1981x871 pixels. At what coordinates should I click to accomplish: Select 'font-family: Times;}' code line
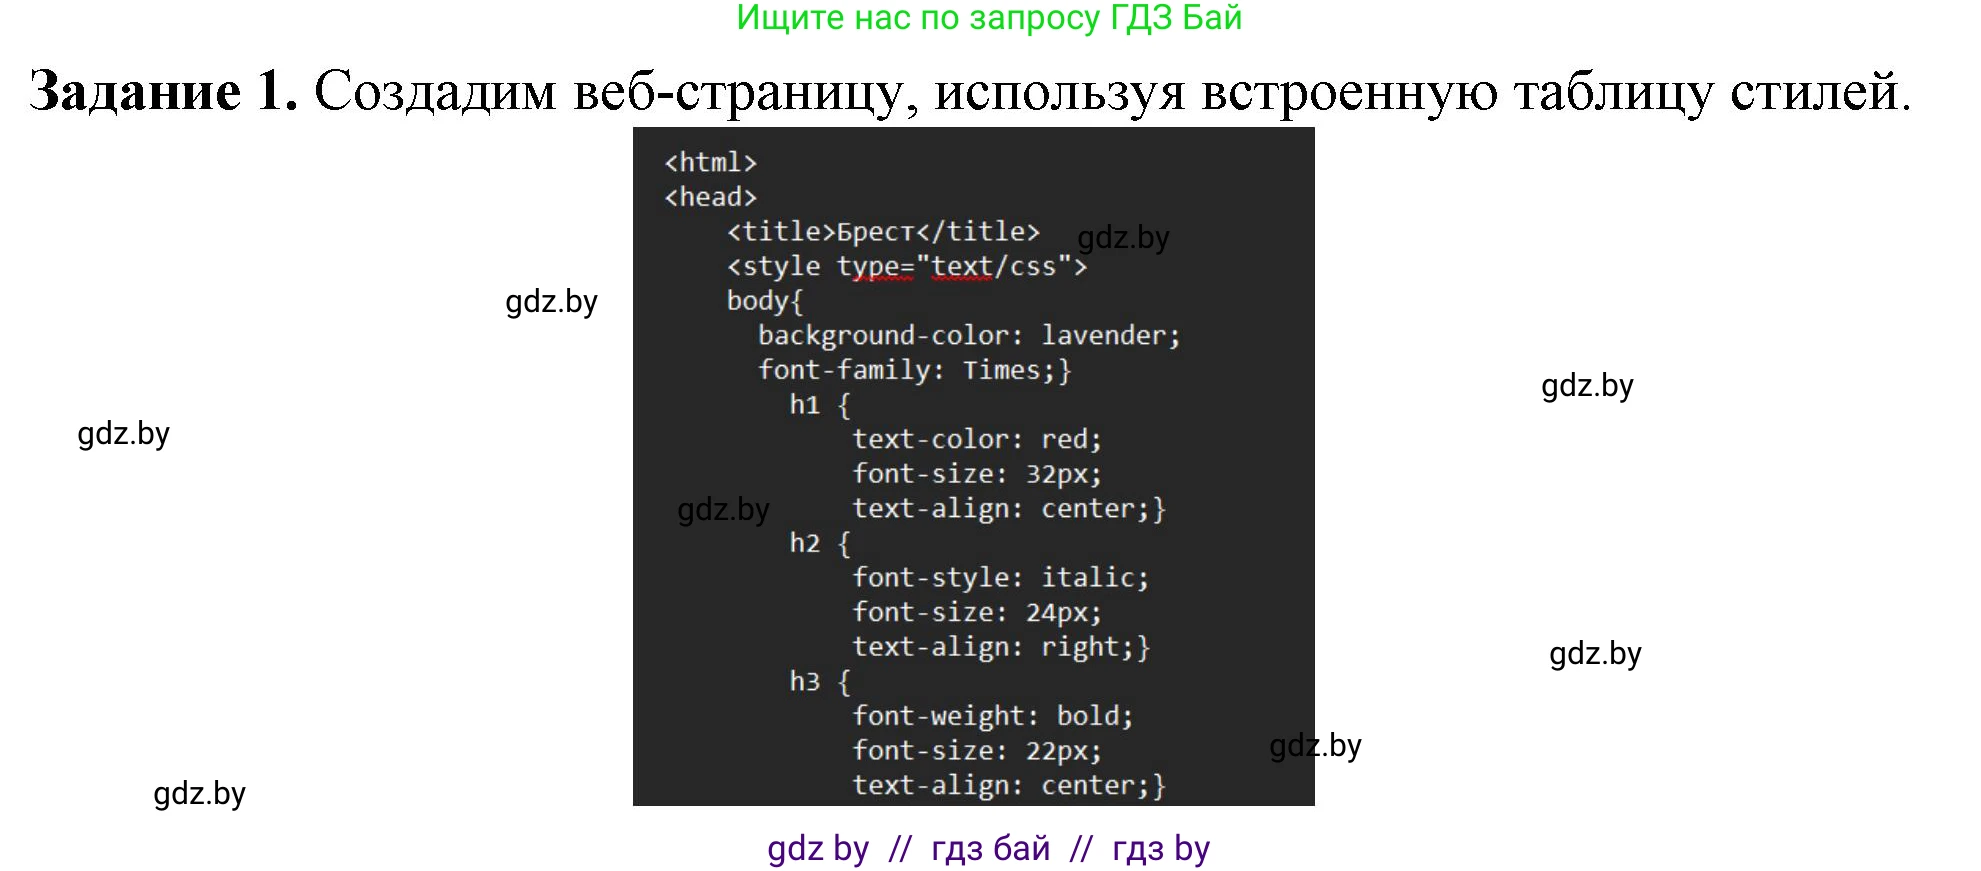pyautogui.click(x=914, y=370)
